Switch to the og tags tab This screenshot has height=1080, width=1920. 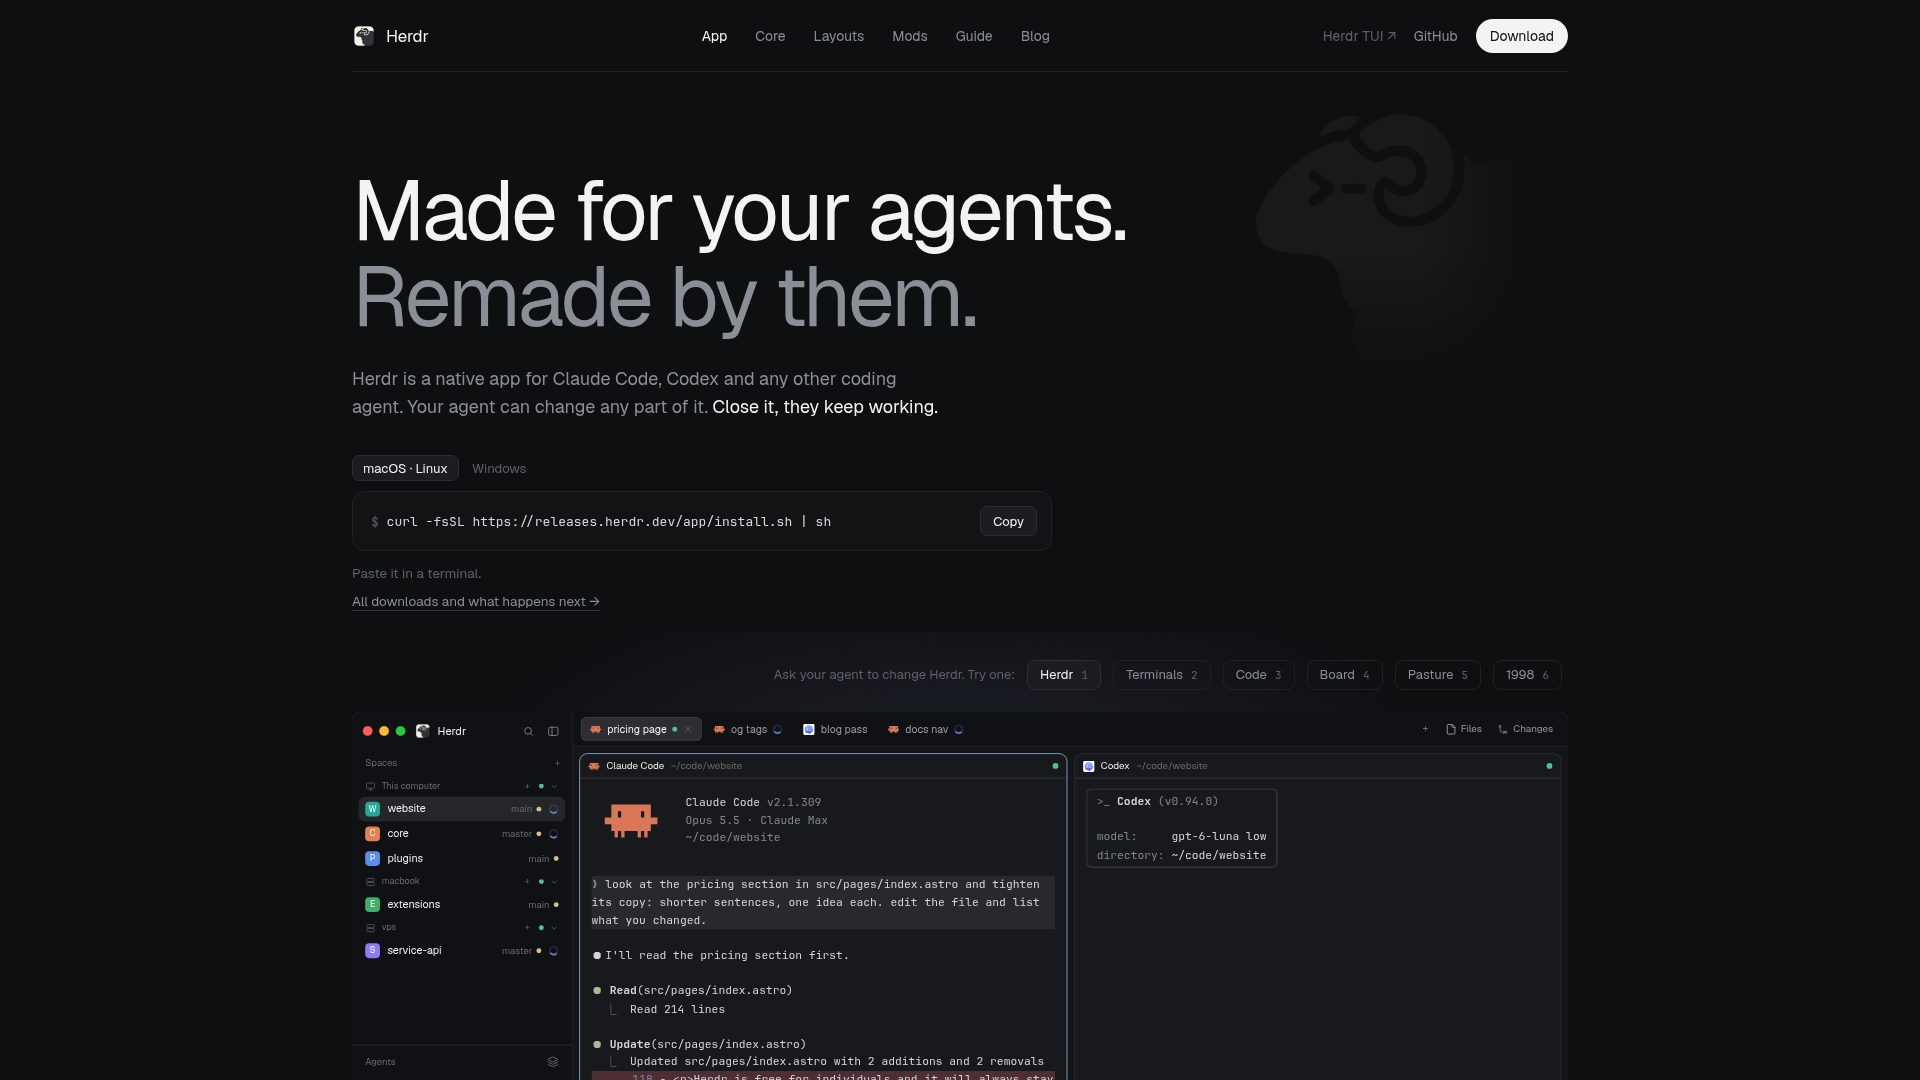(x=748, y=730)
